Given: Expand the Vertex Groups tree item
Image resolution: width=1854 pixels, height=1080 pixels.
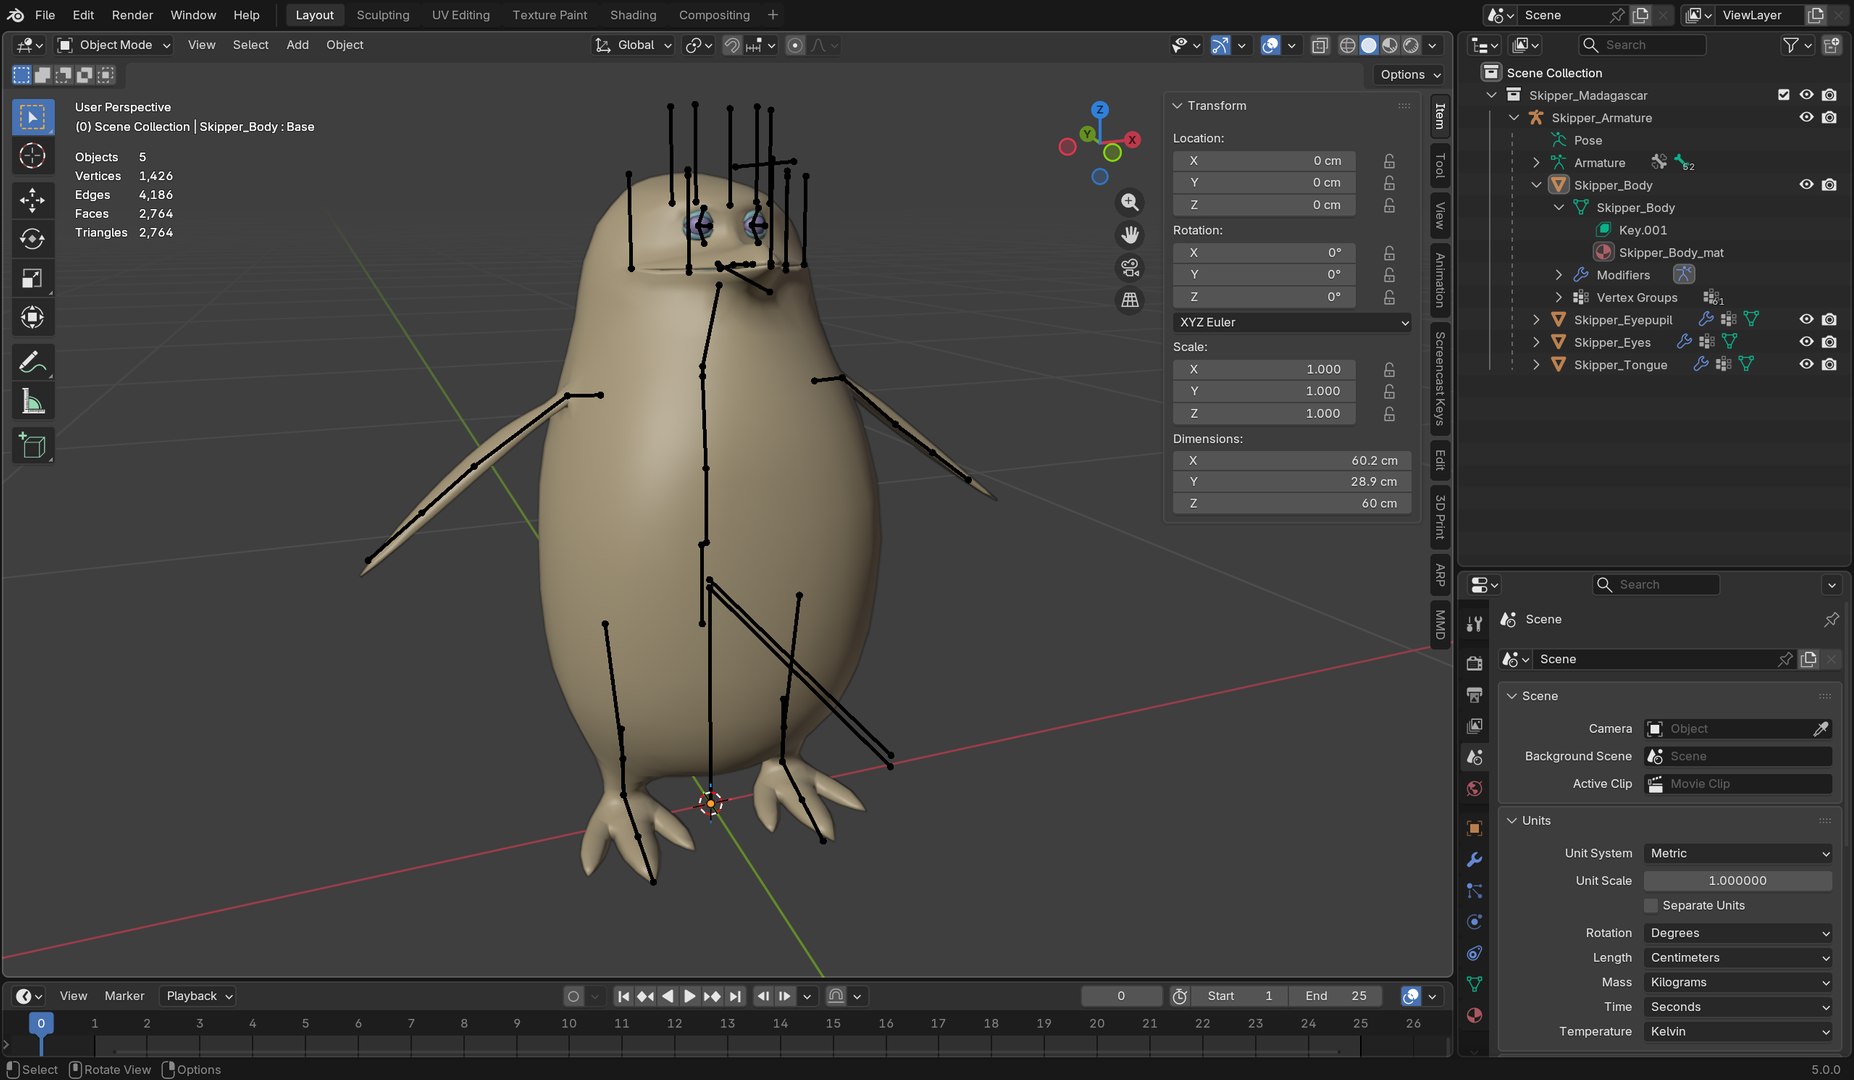Looking at the screenshot, I should pyautogui.click(x=1559, y=297).
